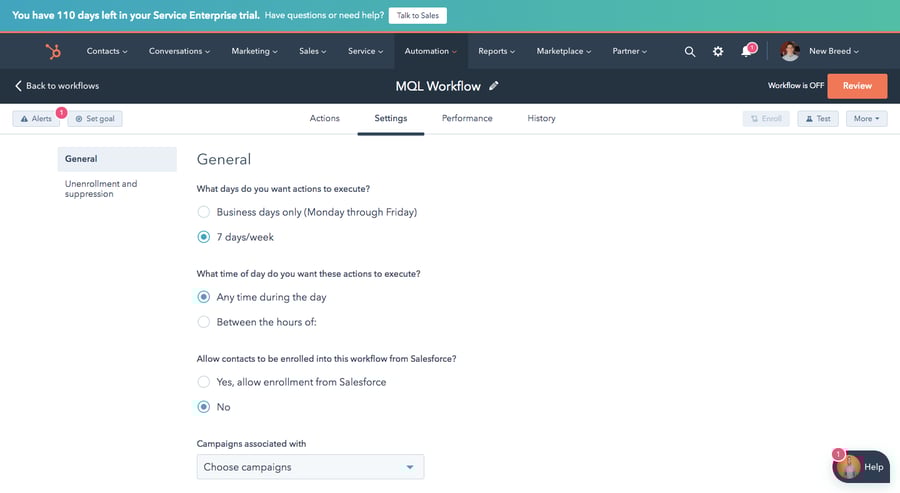
Task: Switch to the History tab
Action: (x=541, y=118)
